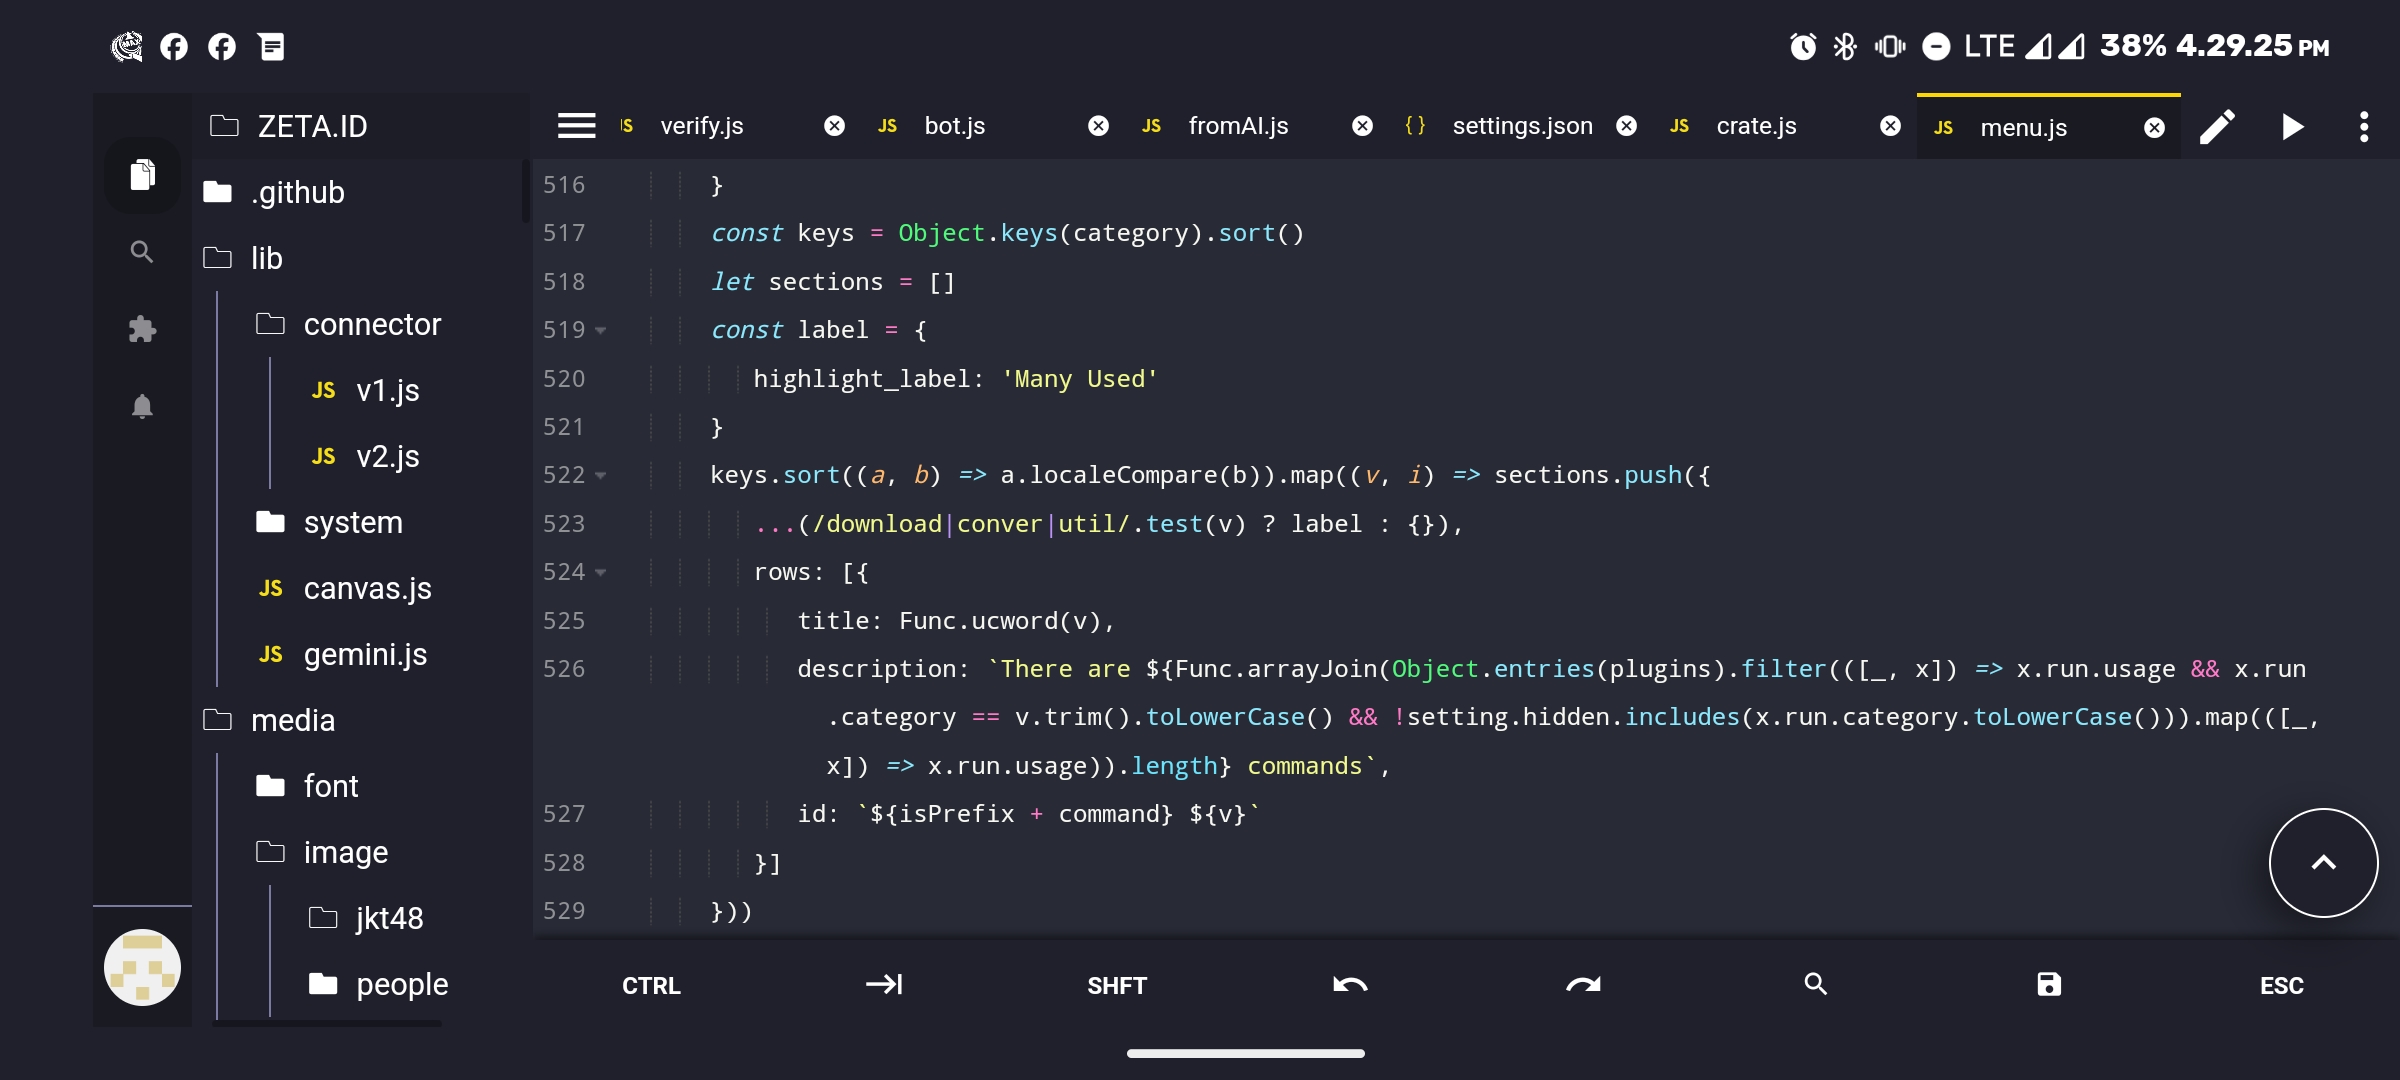Screen dimensions: 2400x1080
Task: Switch to the settings.json tab
Action: pos(1521,126)
